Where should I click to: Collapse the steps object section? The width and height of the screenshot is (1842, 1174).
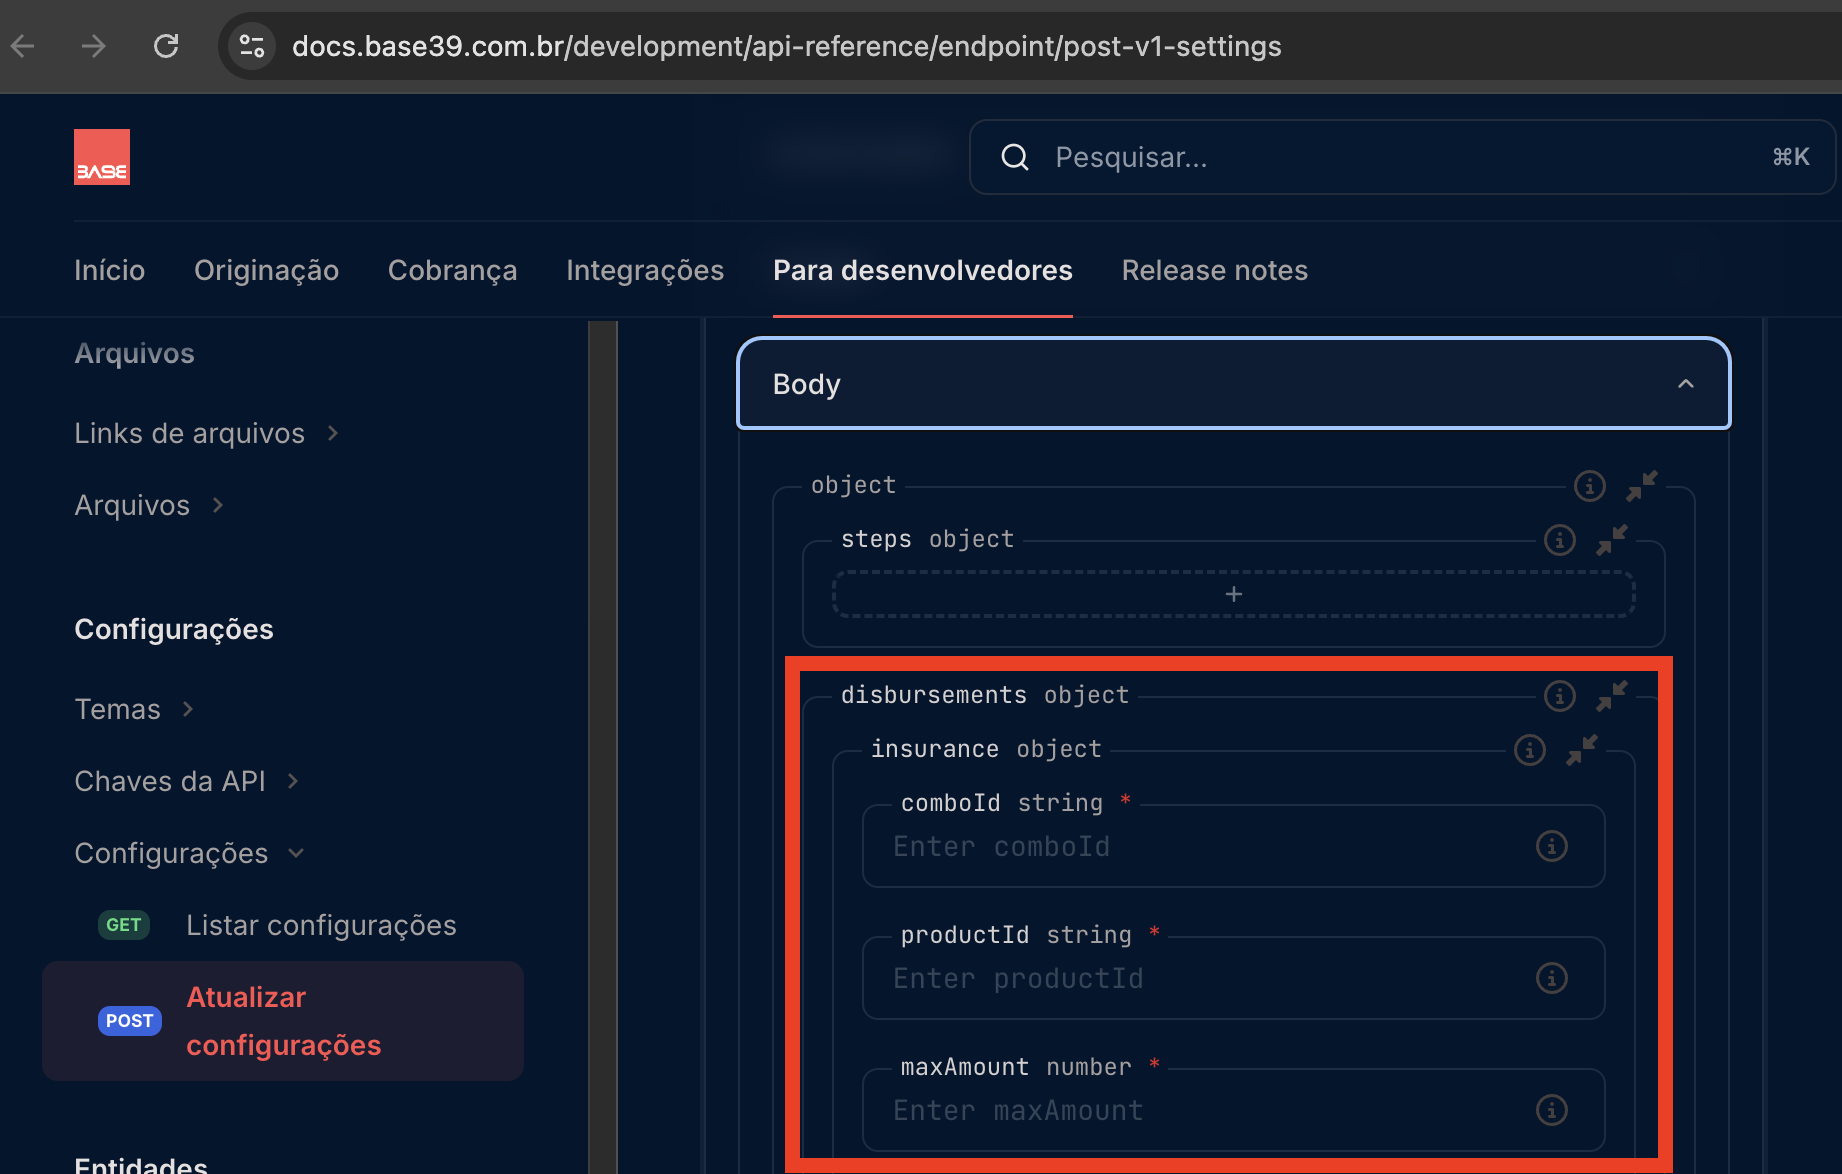click(x=1611, y=540)
